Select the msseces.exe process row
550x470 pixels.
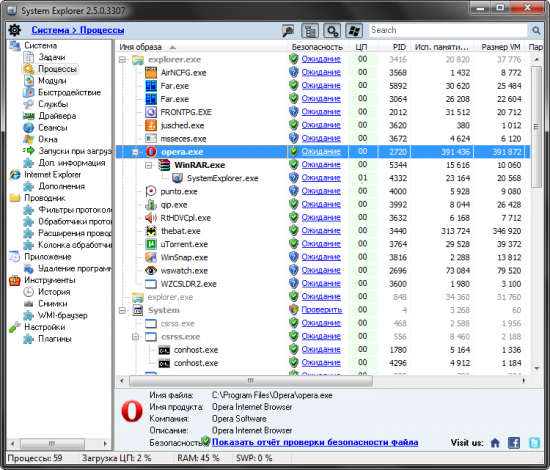323,139
